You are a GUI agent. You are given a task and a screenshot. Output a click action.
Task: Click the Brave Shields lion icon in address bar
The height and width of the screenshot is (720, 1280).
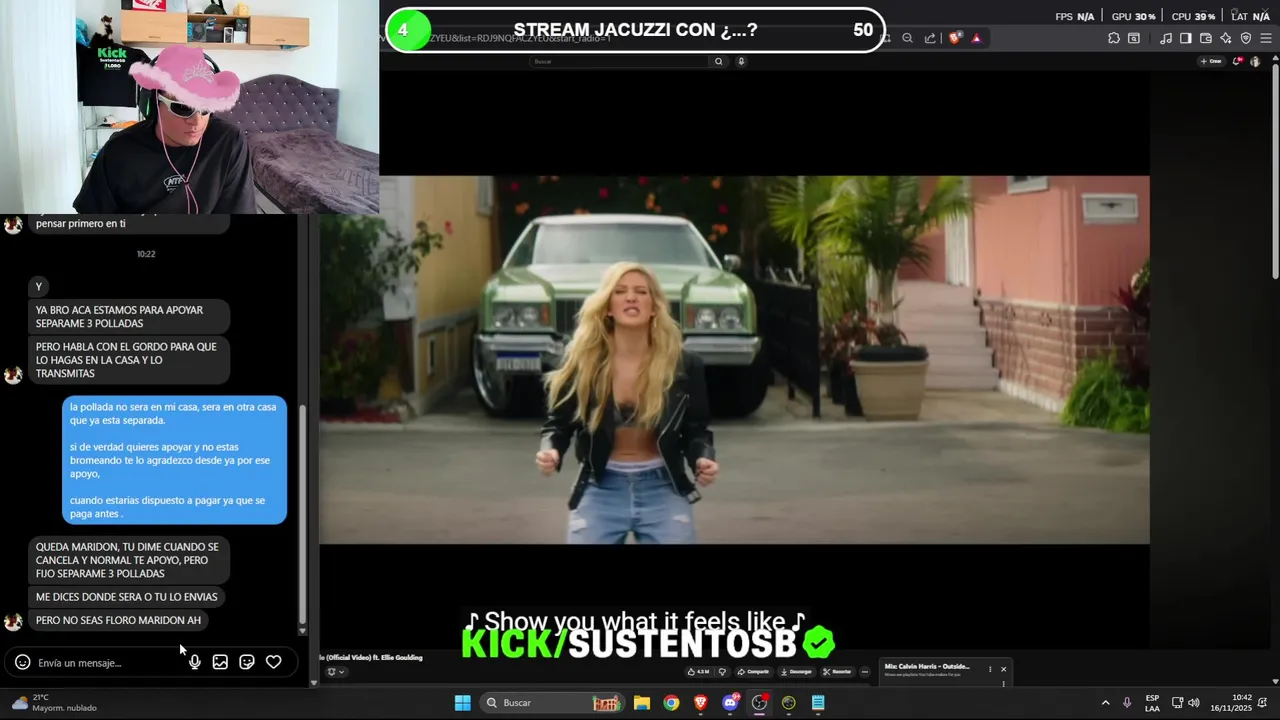tap(954, 38)
